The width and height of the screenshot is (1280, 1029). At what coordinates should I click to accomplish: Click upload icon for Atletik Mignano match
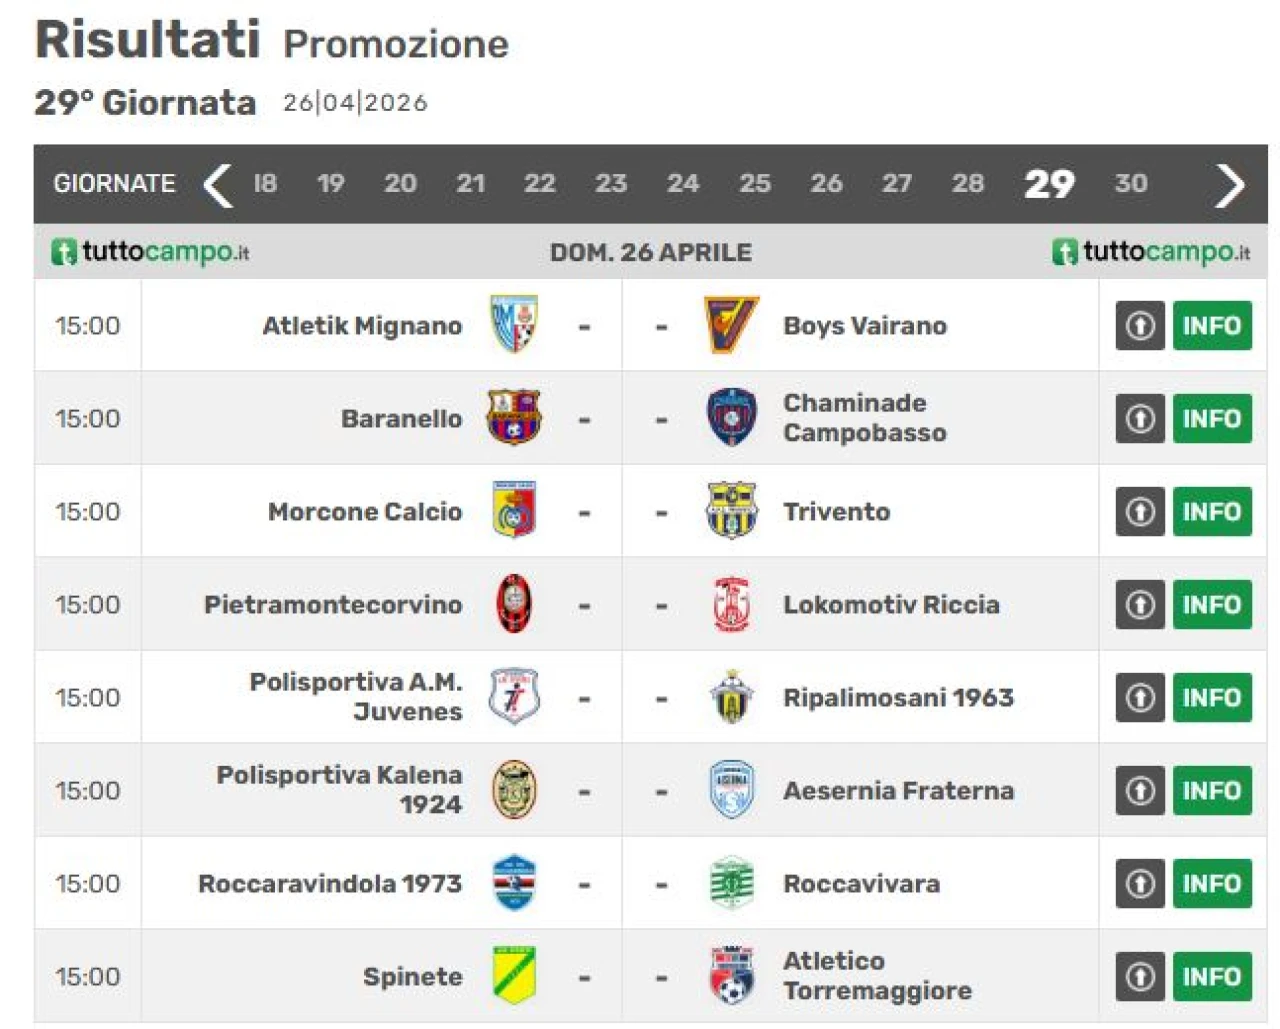pyautogui.click(x=1140, y=325)
